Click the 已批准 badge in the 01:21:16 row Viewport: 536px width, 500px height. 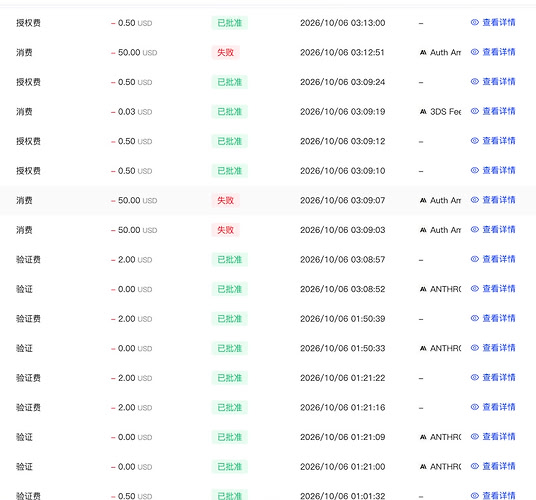coord(230,407)
